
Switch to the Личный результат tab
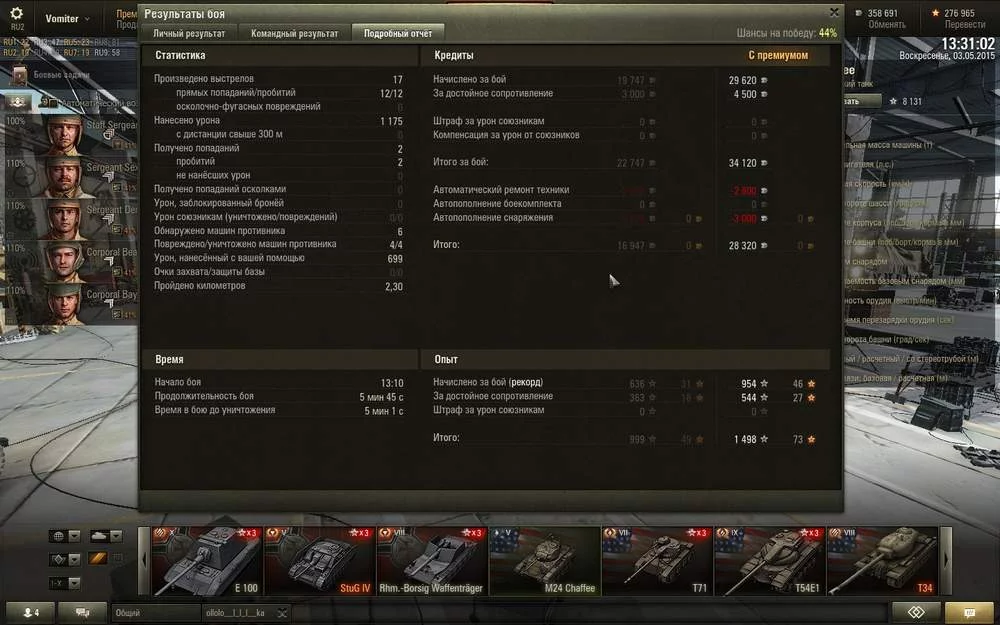click(189, 33)
